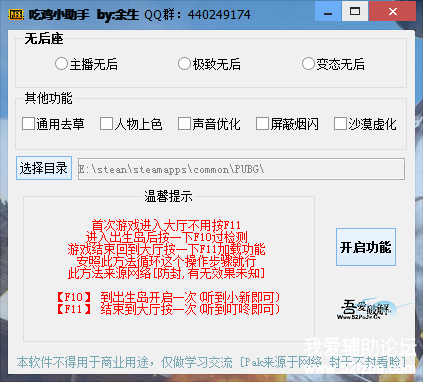The image size is (423, 382).
Task: Minimize the 吃鸡小助手 window
Action: pyautogui.click(x=328, y=11)
